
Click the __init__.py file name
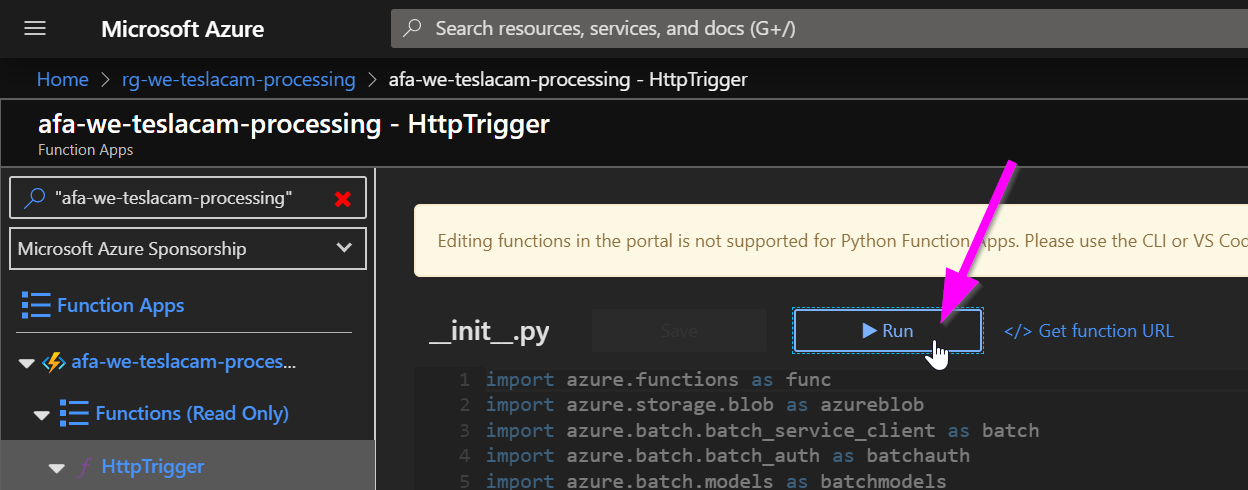[489, 331]
